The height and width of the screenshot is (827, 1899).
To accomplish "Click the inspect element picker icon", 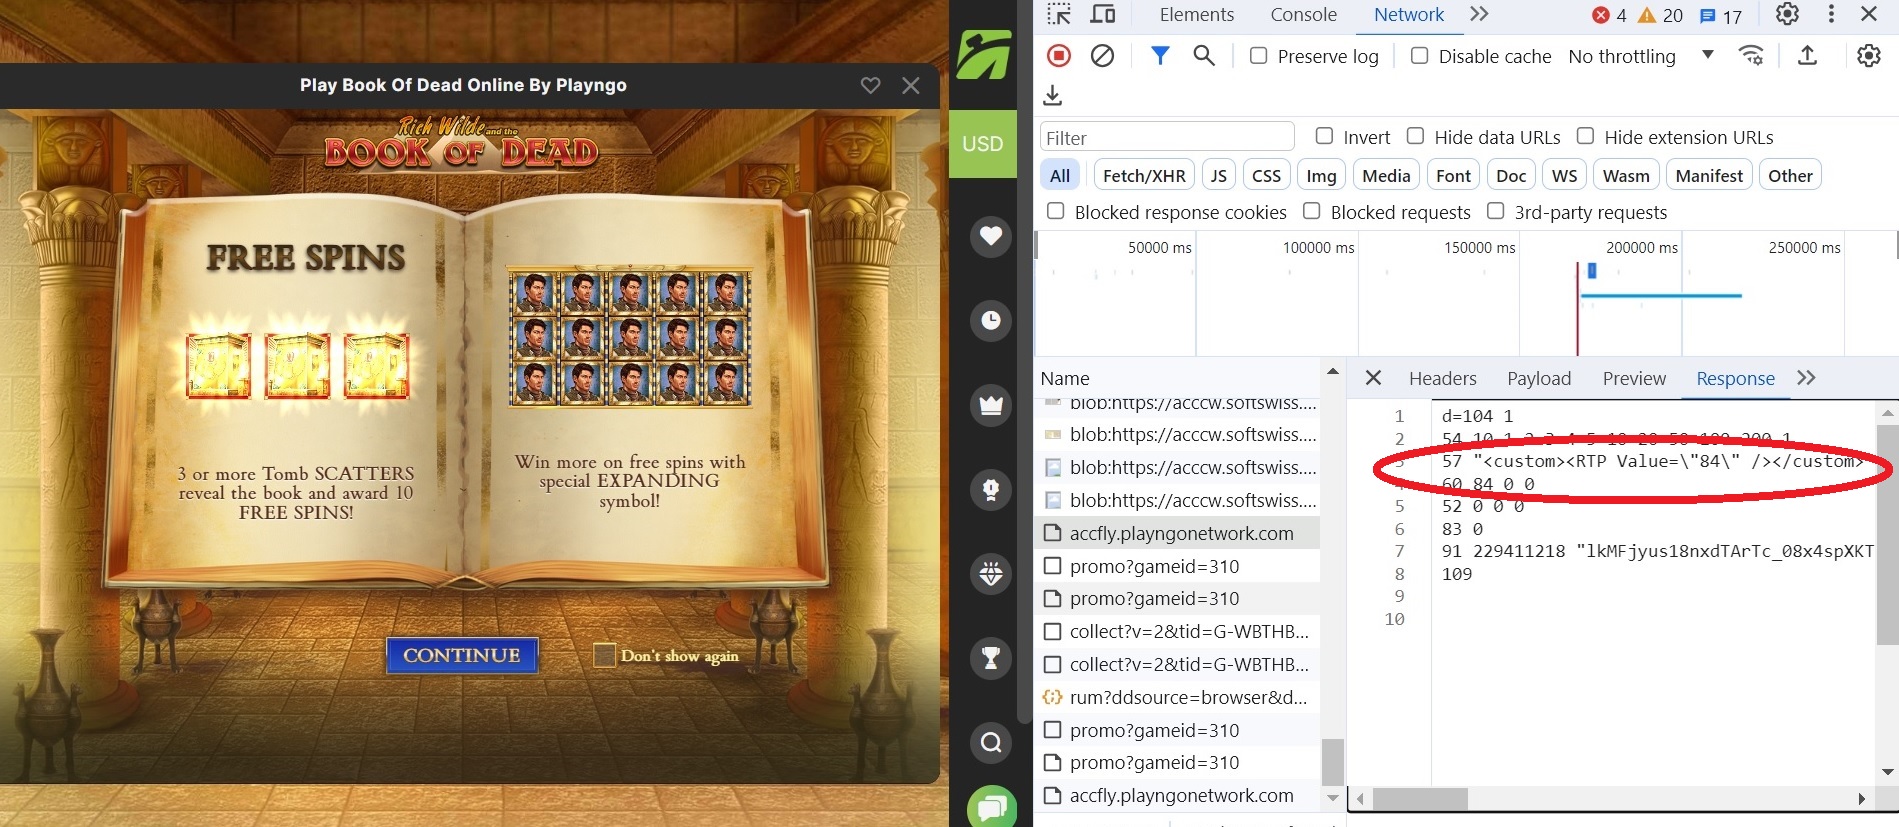I will [x=1059, y=14].
